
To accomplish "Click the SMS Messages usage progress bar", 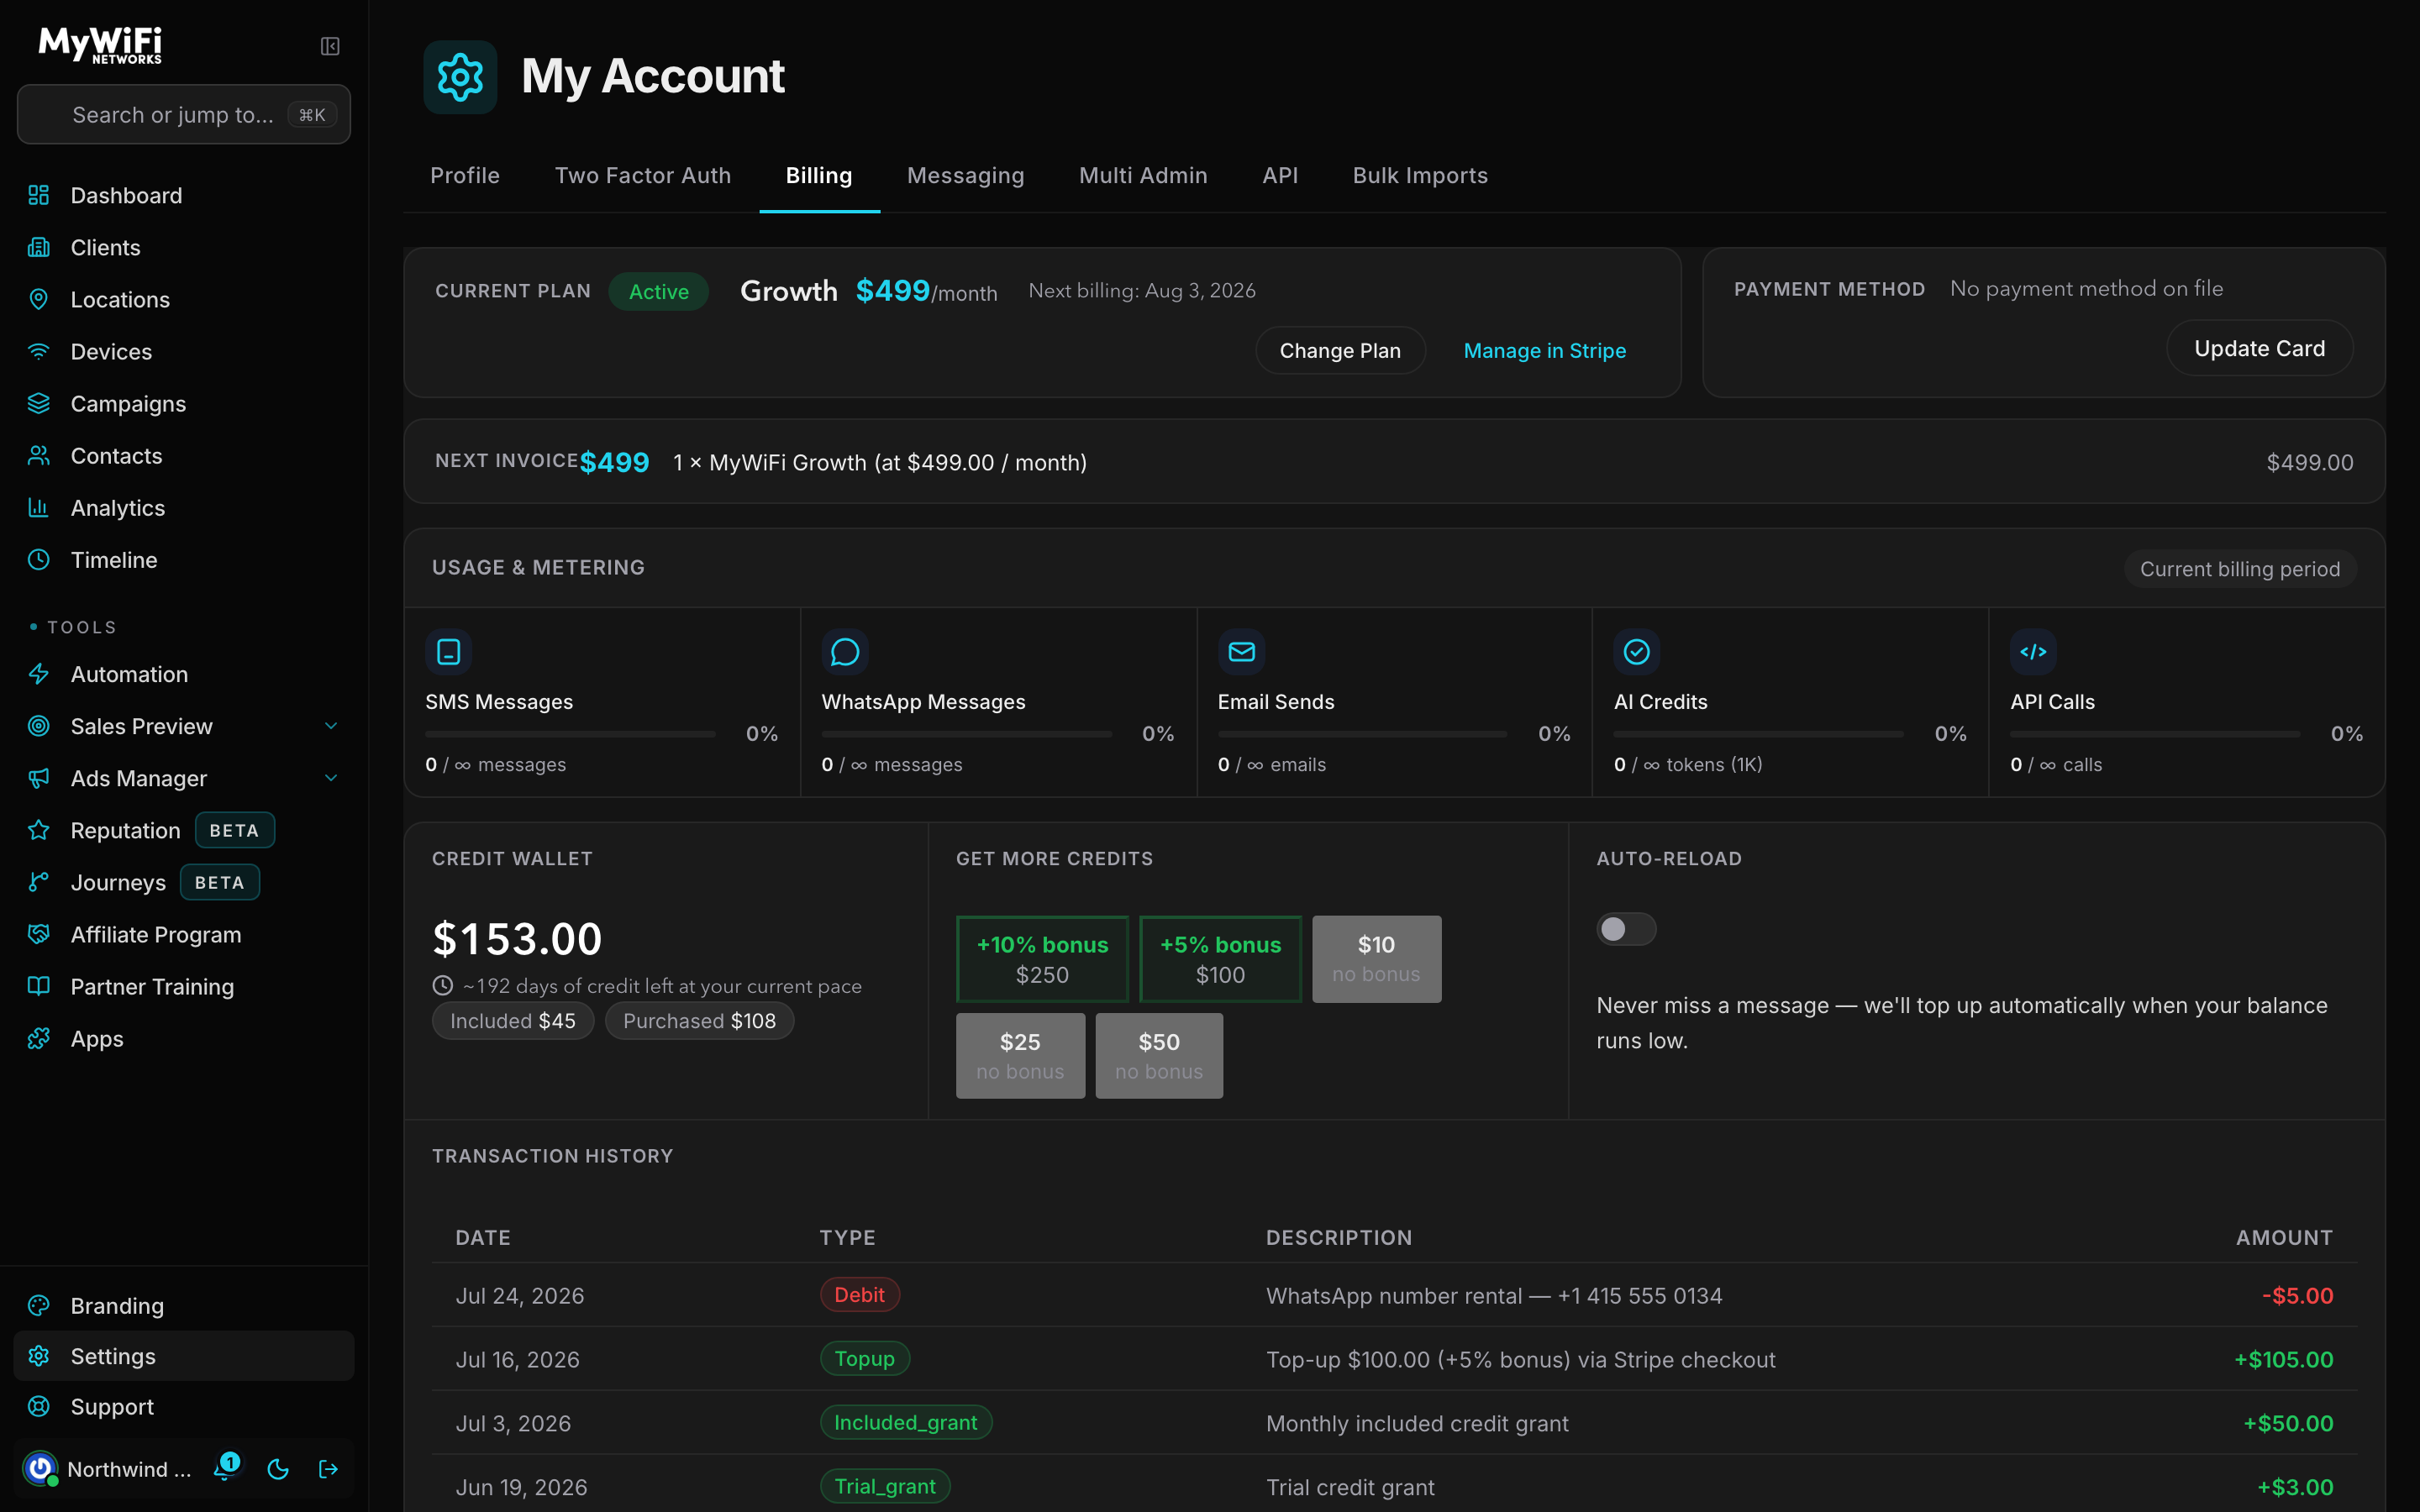I will click(570, 734).
